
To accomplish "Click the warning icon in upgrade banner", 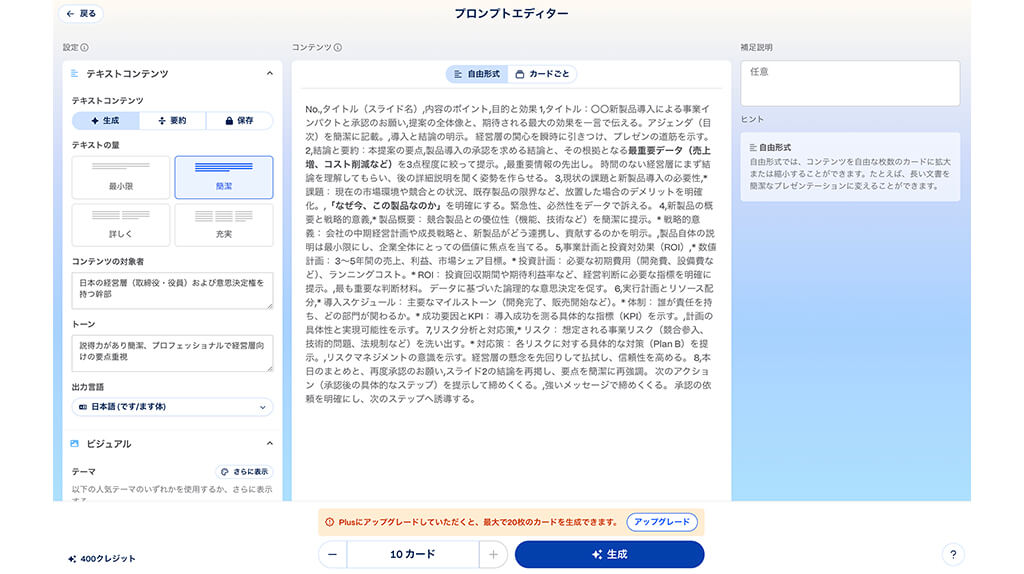I will (x=330, y=522).
